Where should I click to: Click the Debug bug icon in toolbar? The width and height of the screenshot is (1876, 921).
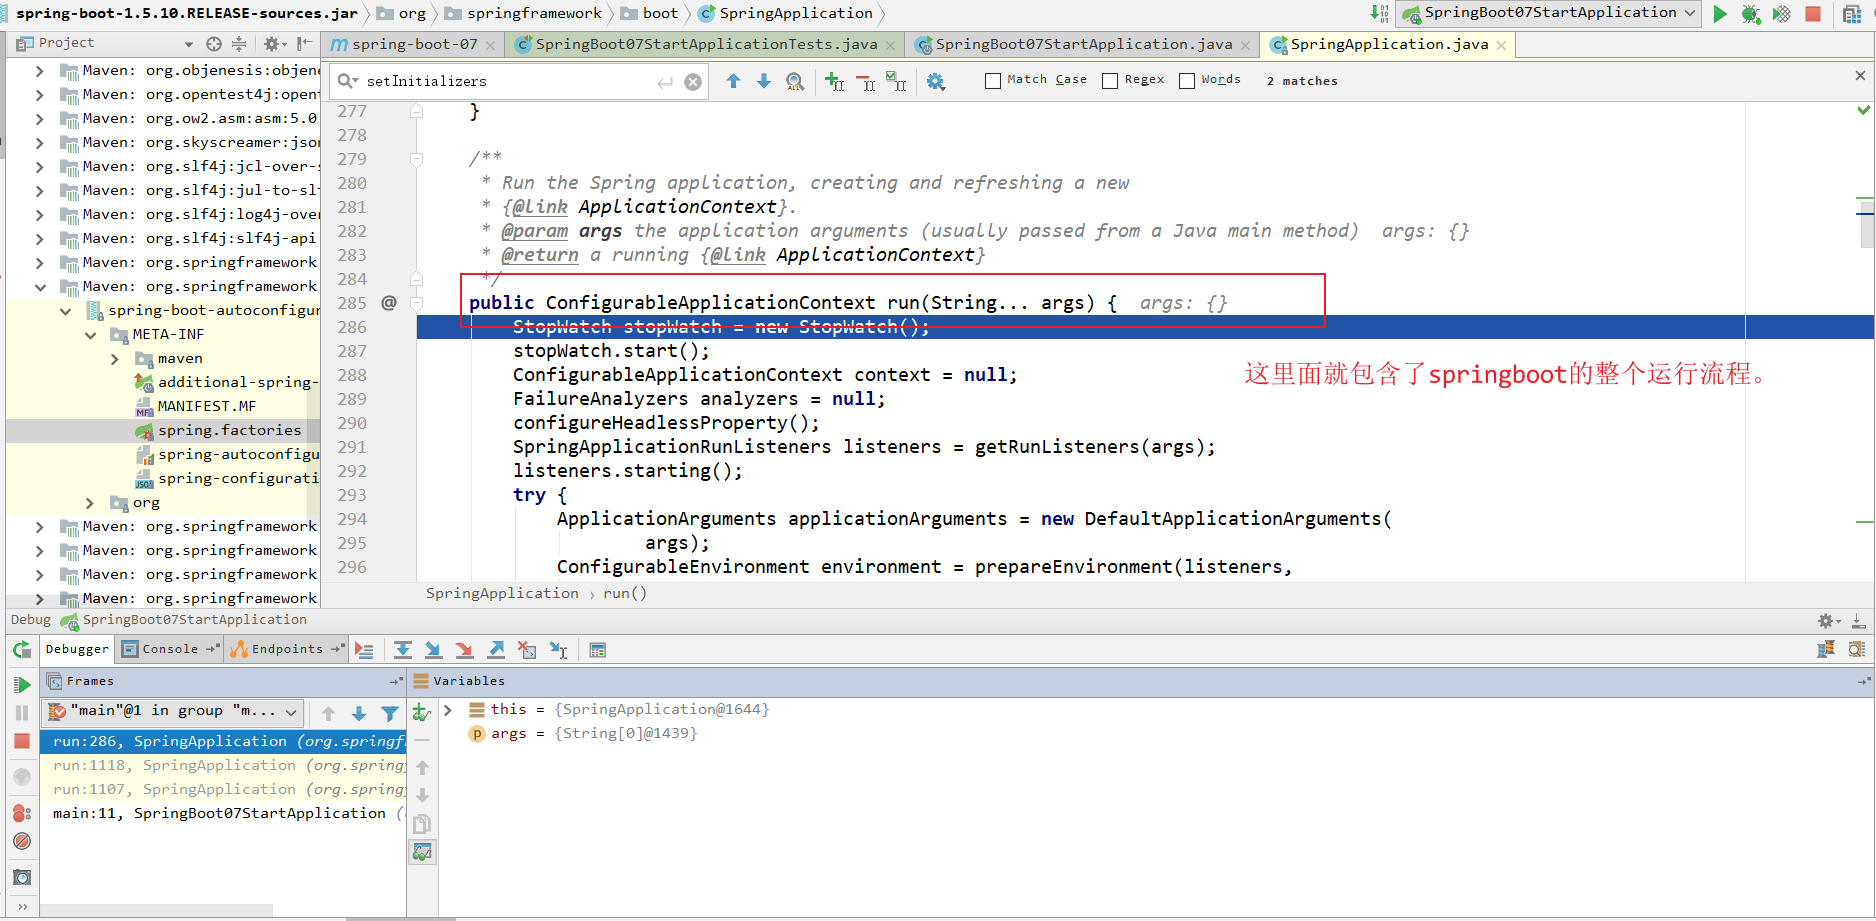pyautogui.click(x=1751, y=14)
